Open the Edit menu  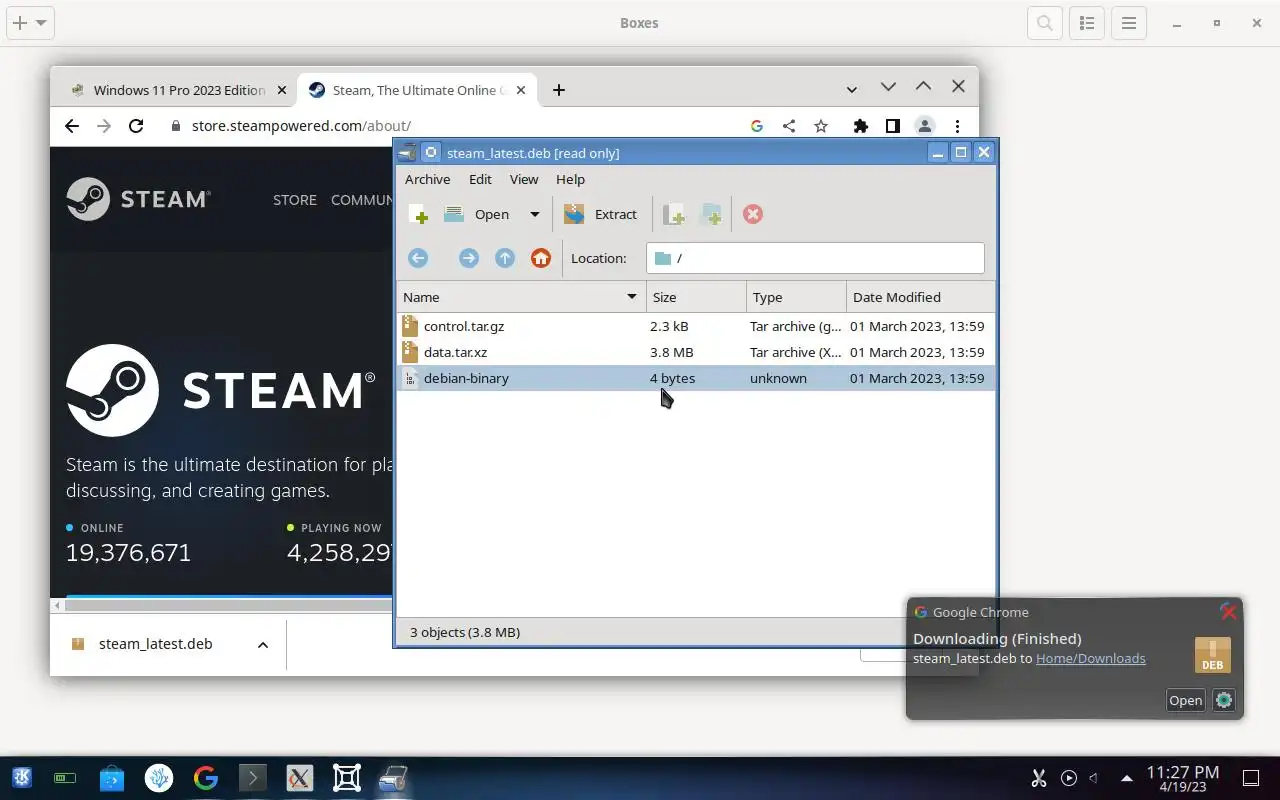(x=480, y=179)
